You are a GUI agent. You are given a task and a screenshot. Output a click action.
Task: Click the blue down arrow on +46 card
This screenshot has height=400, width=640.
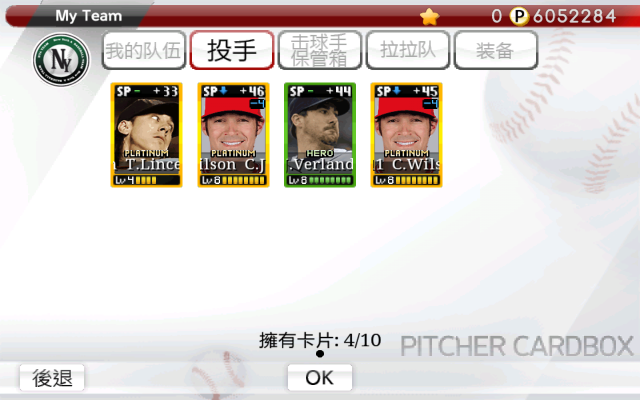pyautogui.click(x=223, y=91)
